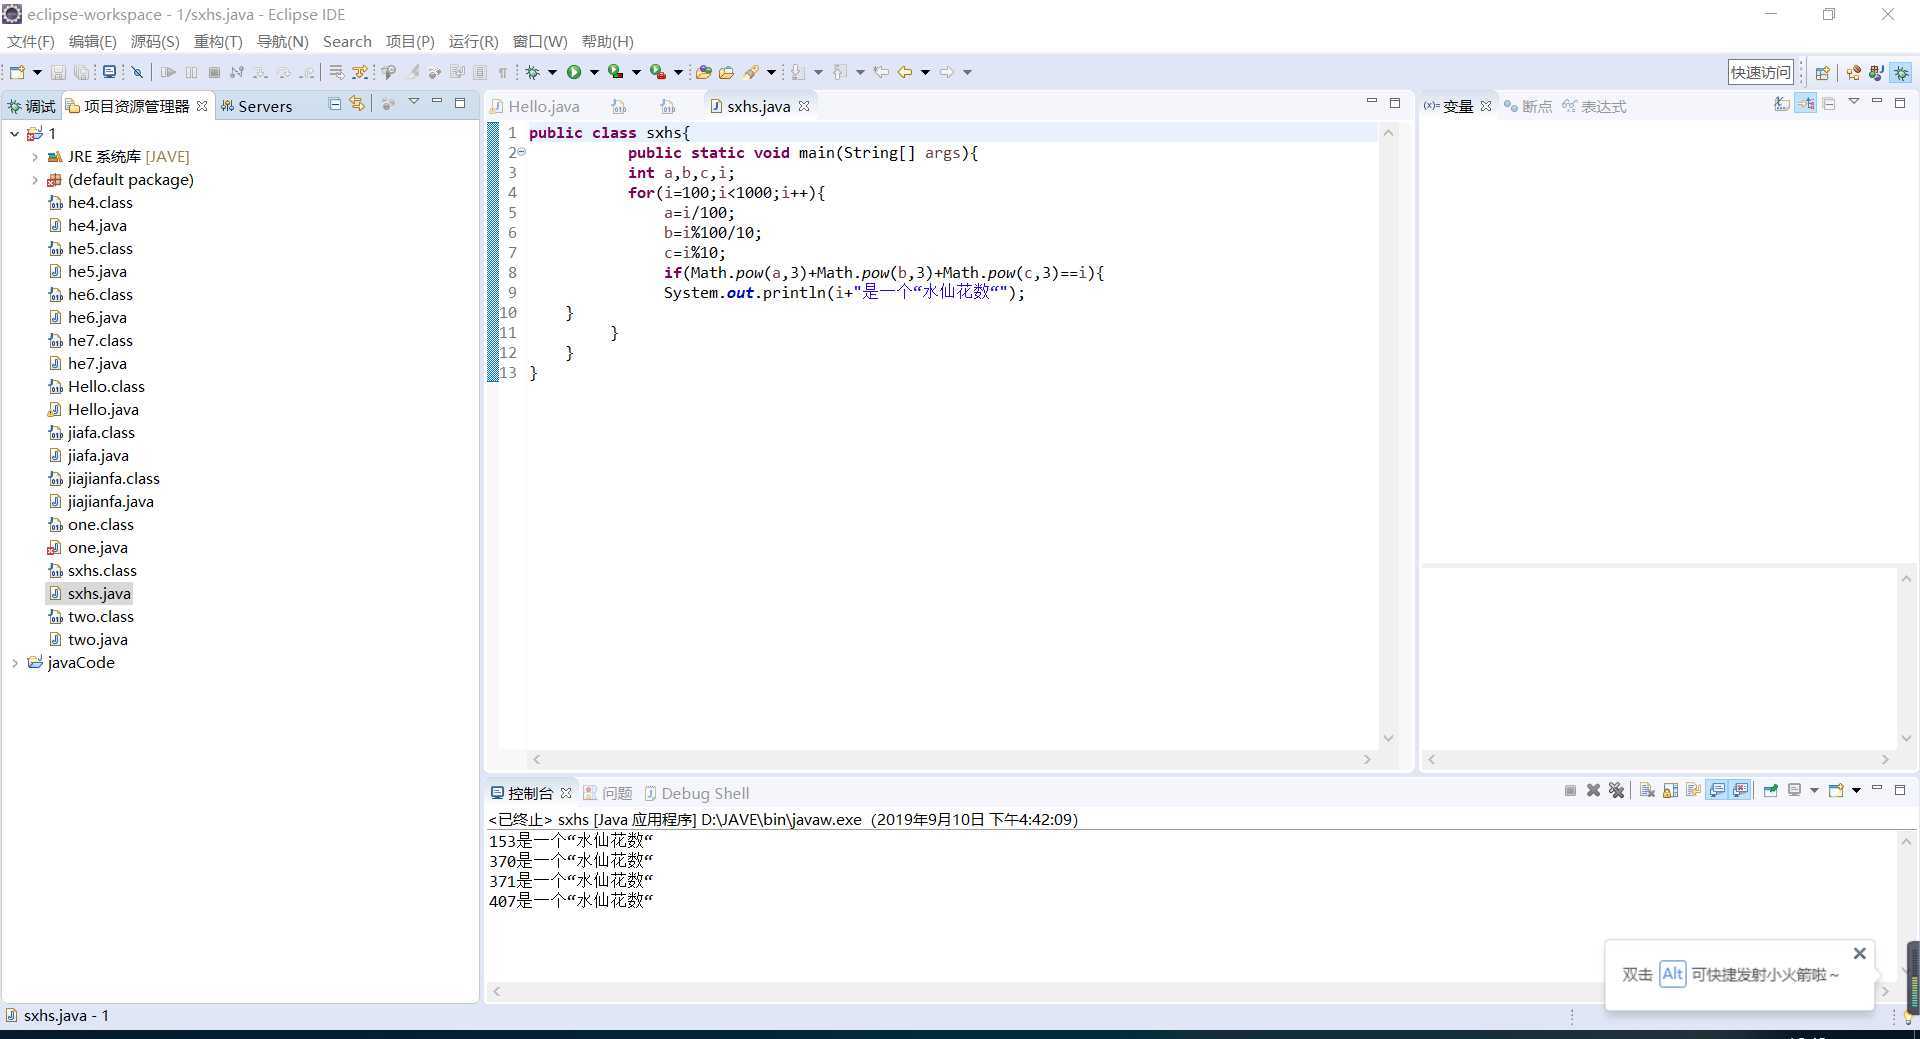Screen dimensions: 1920x1039
Task: Click the Debug bug icon in main toolbar
Action: point(532,72)
